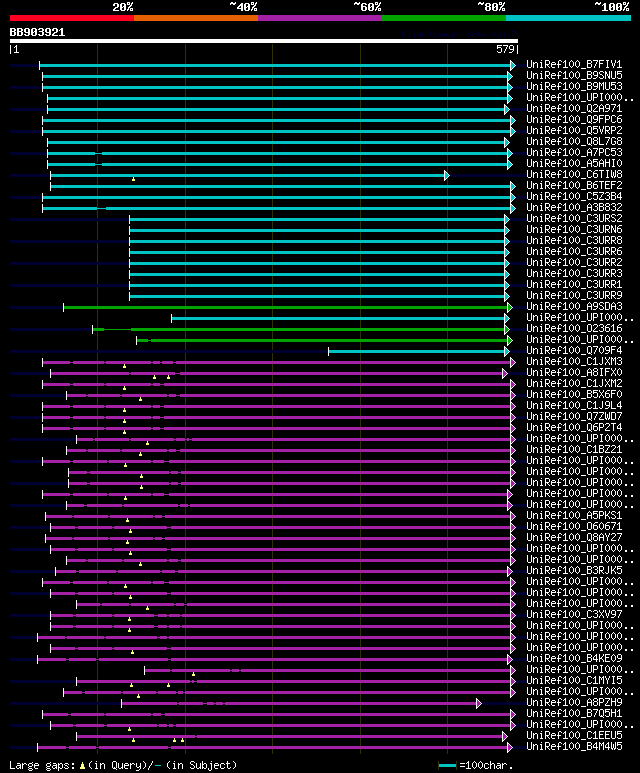This screenshot has height=773, width=640.
Task: Open hit UniRef100_Q5VRP2
Action: [574, 131]
